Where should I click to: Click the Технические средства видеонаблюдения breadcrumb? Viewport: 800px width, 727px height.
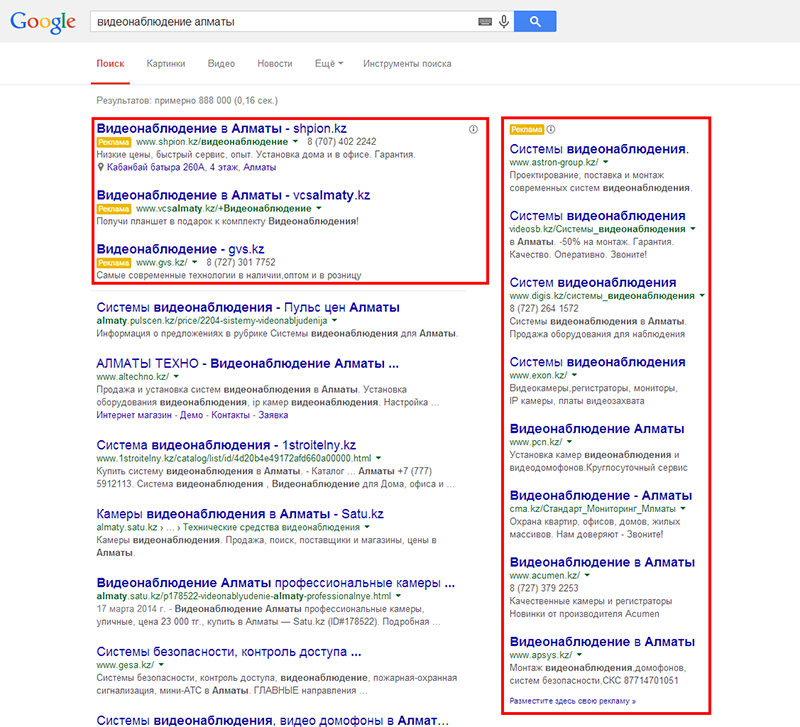271,527
